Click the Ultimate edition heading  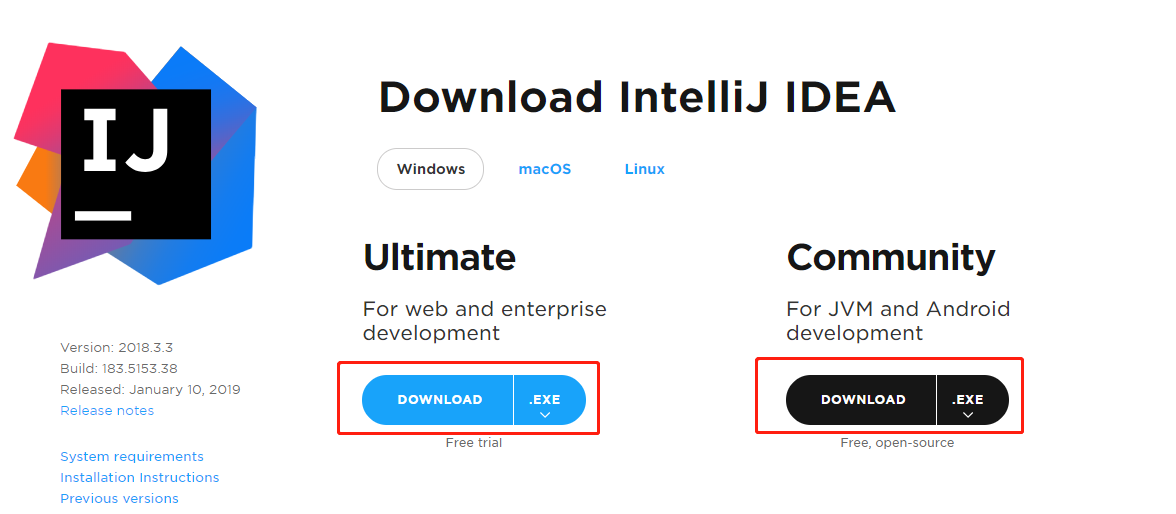click(440, 257)
